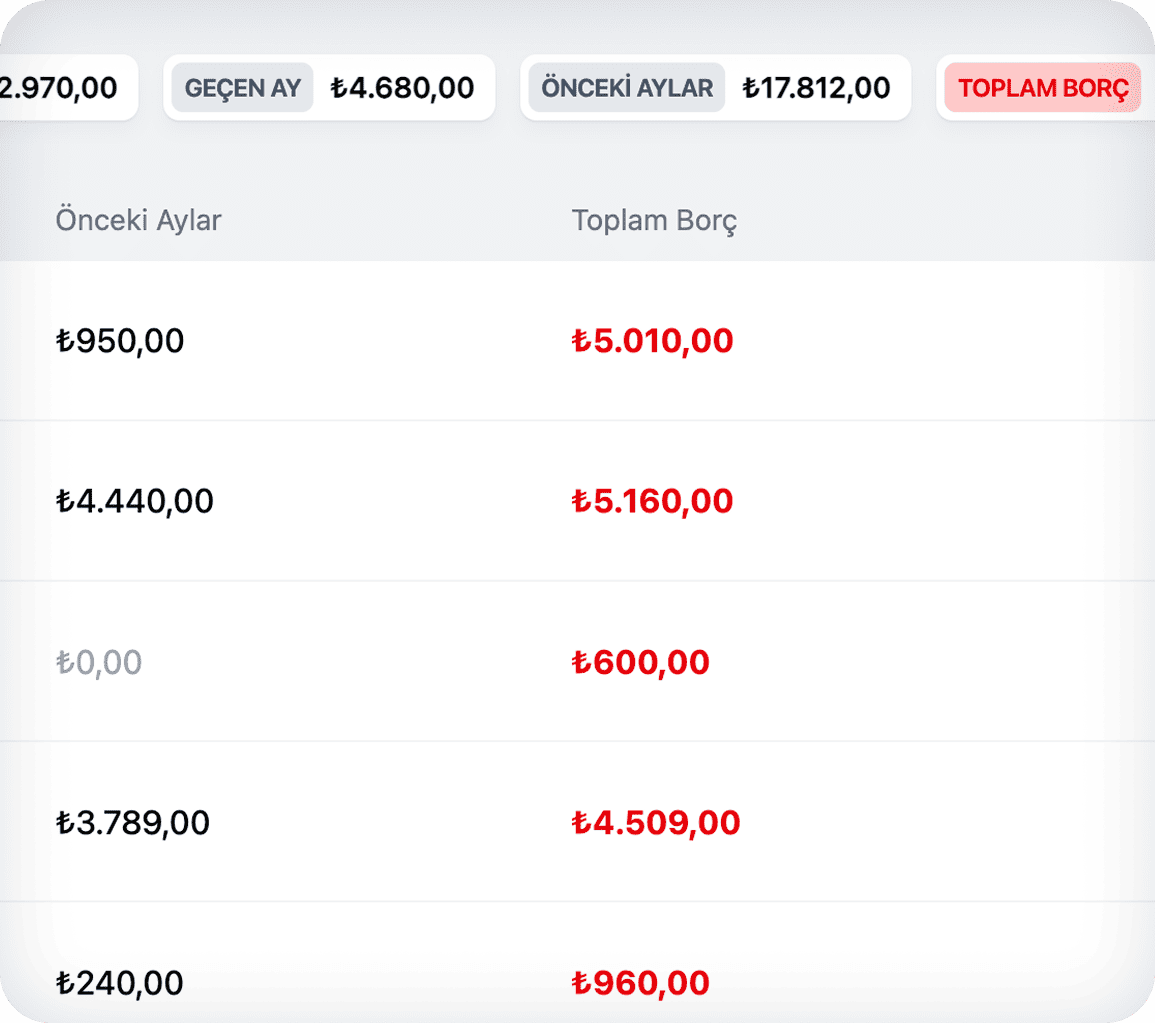Click the ₺4.680,00 summary amount
The width and height of the screenshot is (1155, 1023).
[402, 88]
